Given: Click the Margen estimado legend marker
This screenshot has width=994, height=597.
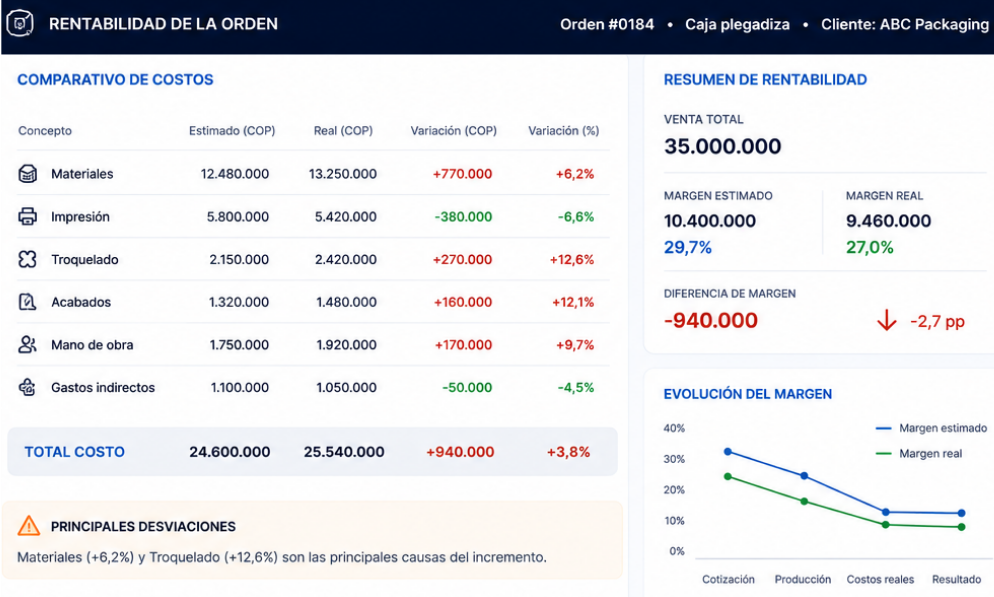Looking at the screenshot, I should [x=883, y=428].
